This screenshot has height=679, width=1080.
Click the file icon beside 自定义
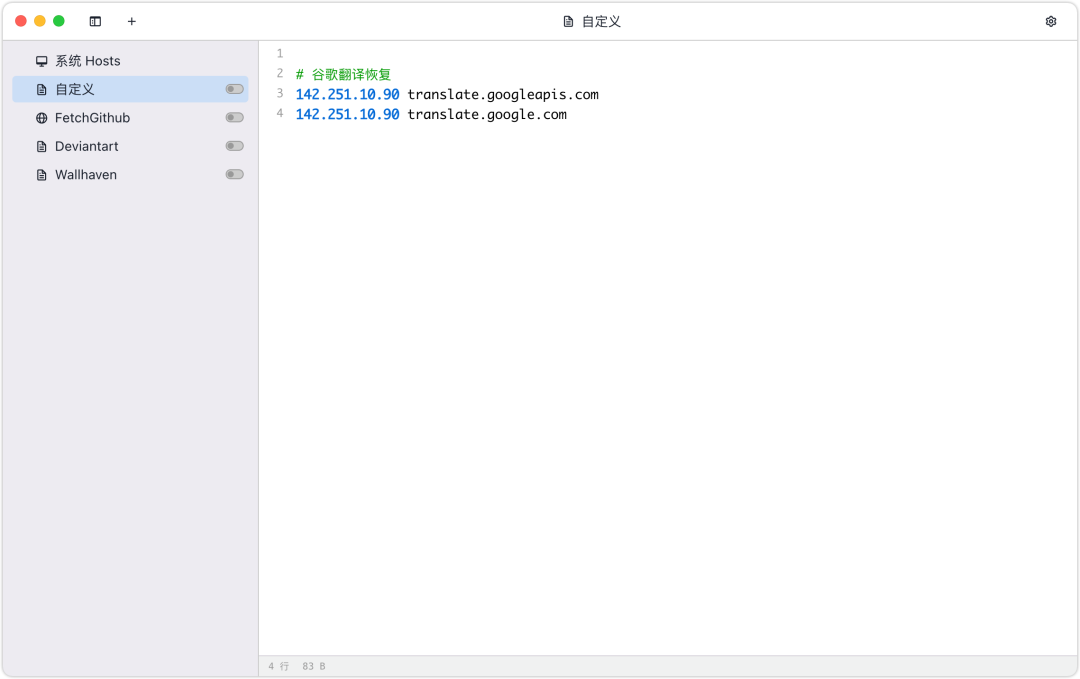pyautogui.click(x=41, y=89)
